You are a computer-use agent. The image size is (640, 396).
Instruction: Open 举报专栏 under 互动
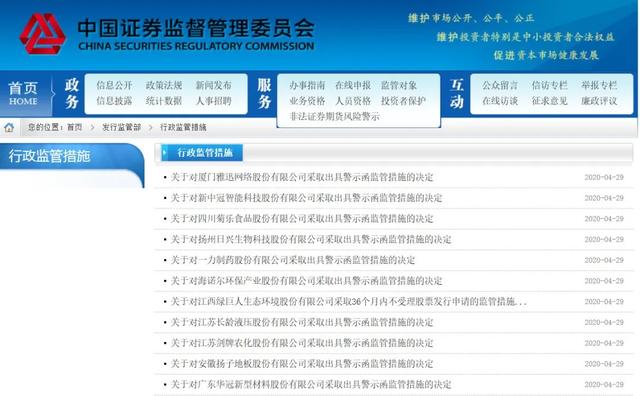click(599, 85)
